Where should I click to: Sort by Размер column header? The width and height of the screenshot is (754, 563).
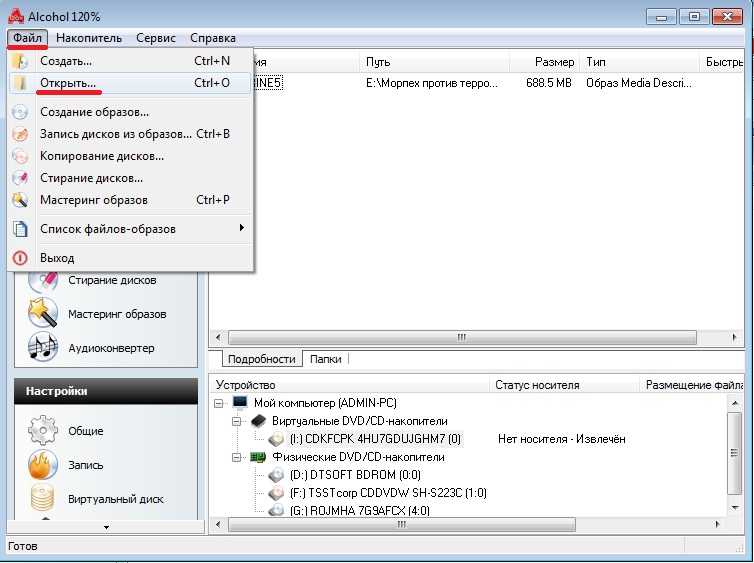tap(544, 62)
